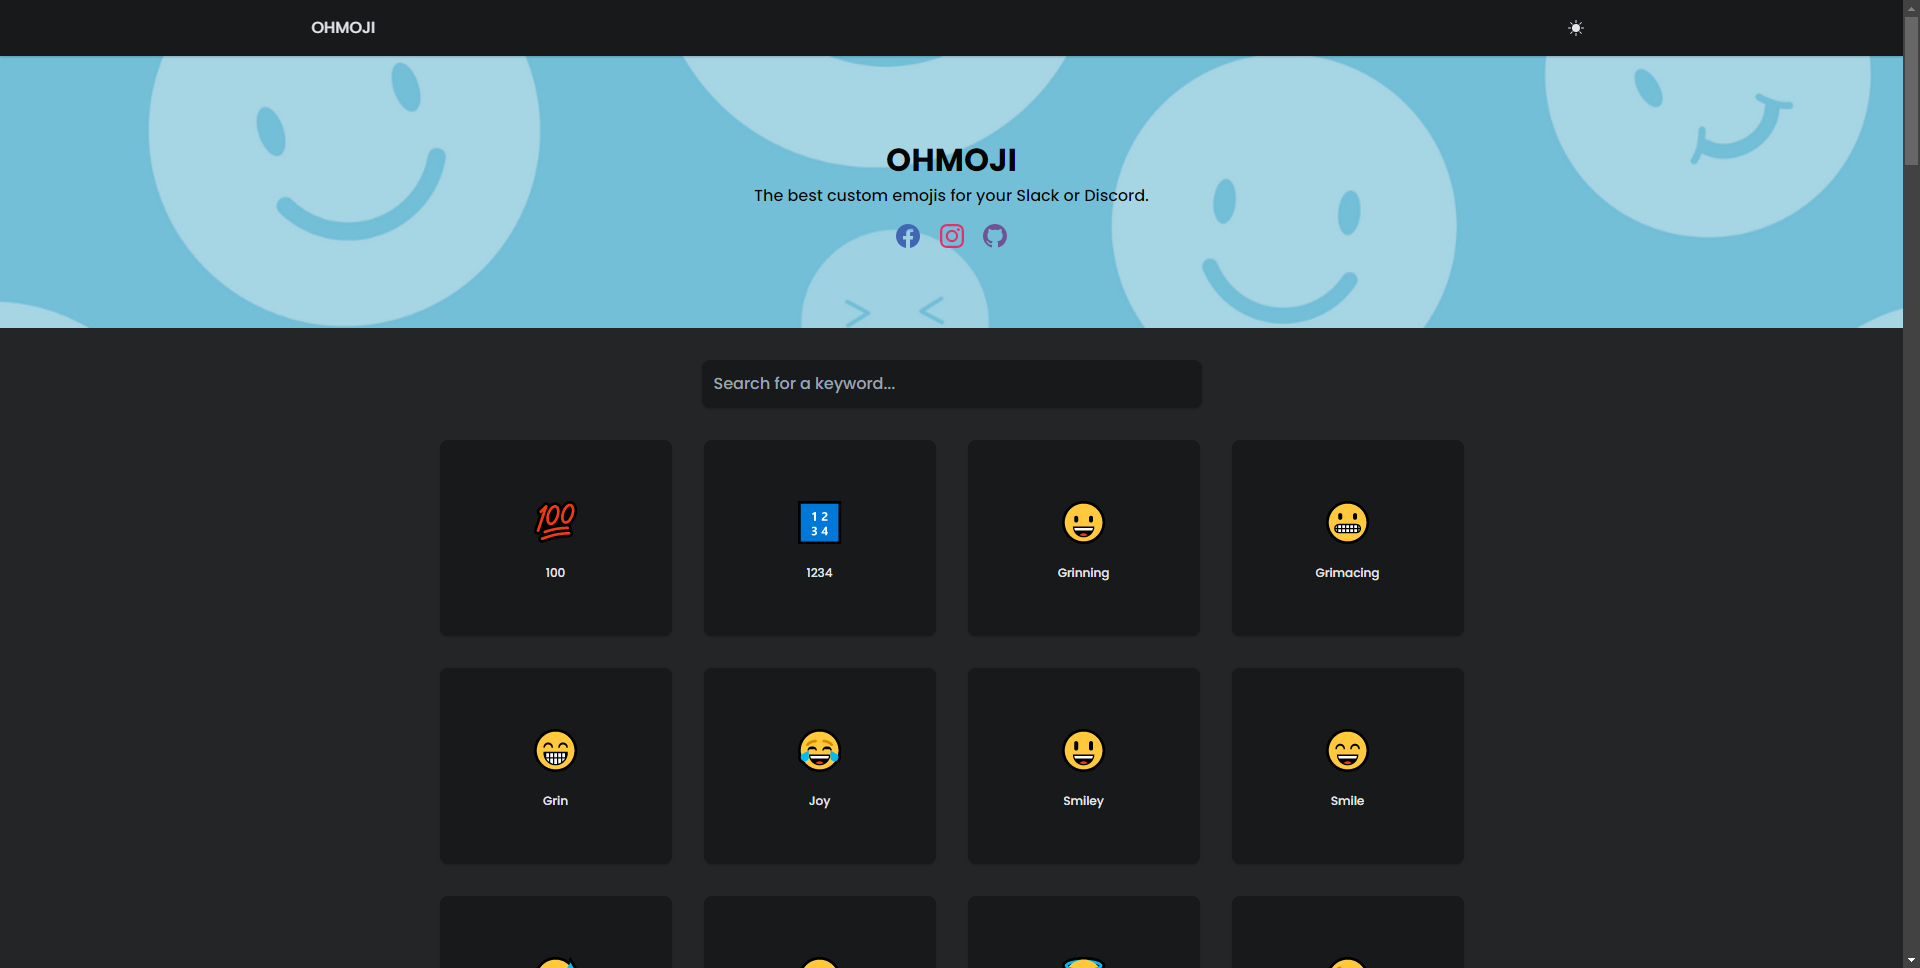Select the Joy tears emoji

820,750
